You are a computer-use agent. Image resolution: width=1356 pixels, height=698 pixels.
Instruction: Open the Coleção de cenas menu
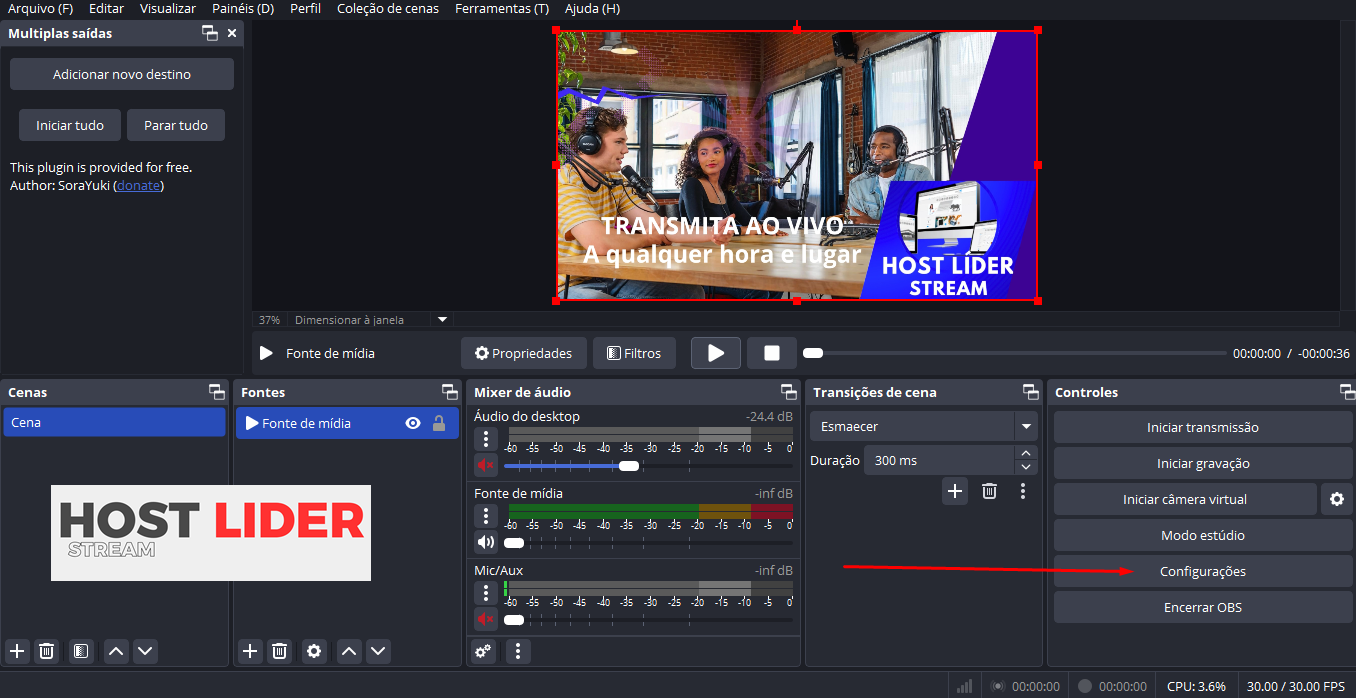click(x=388, y=9)
